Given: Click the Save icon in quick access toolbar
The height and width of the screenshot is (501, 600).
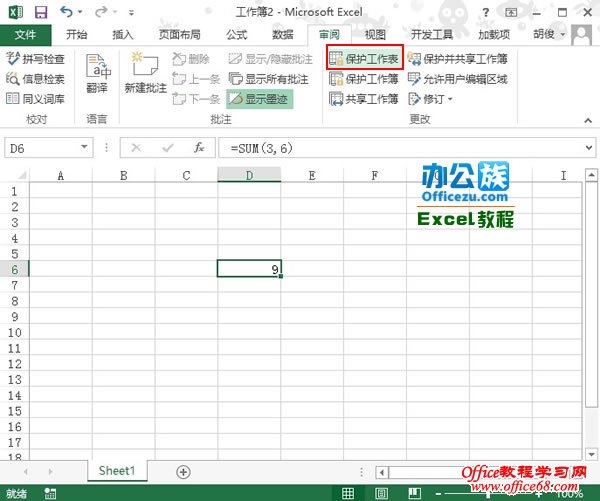Looking at the screenshot, I should coord(41,12).
